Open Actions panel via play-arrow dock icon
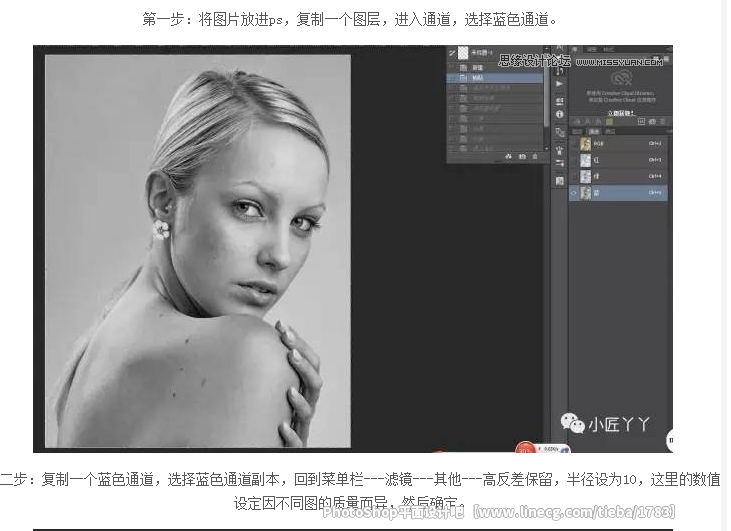Image resolution: width=731 pixels, height=531 pixels. pos(559,84)
